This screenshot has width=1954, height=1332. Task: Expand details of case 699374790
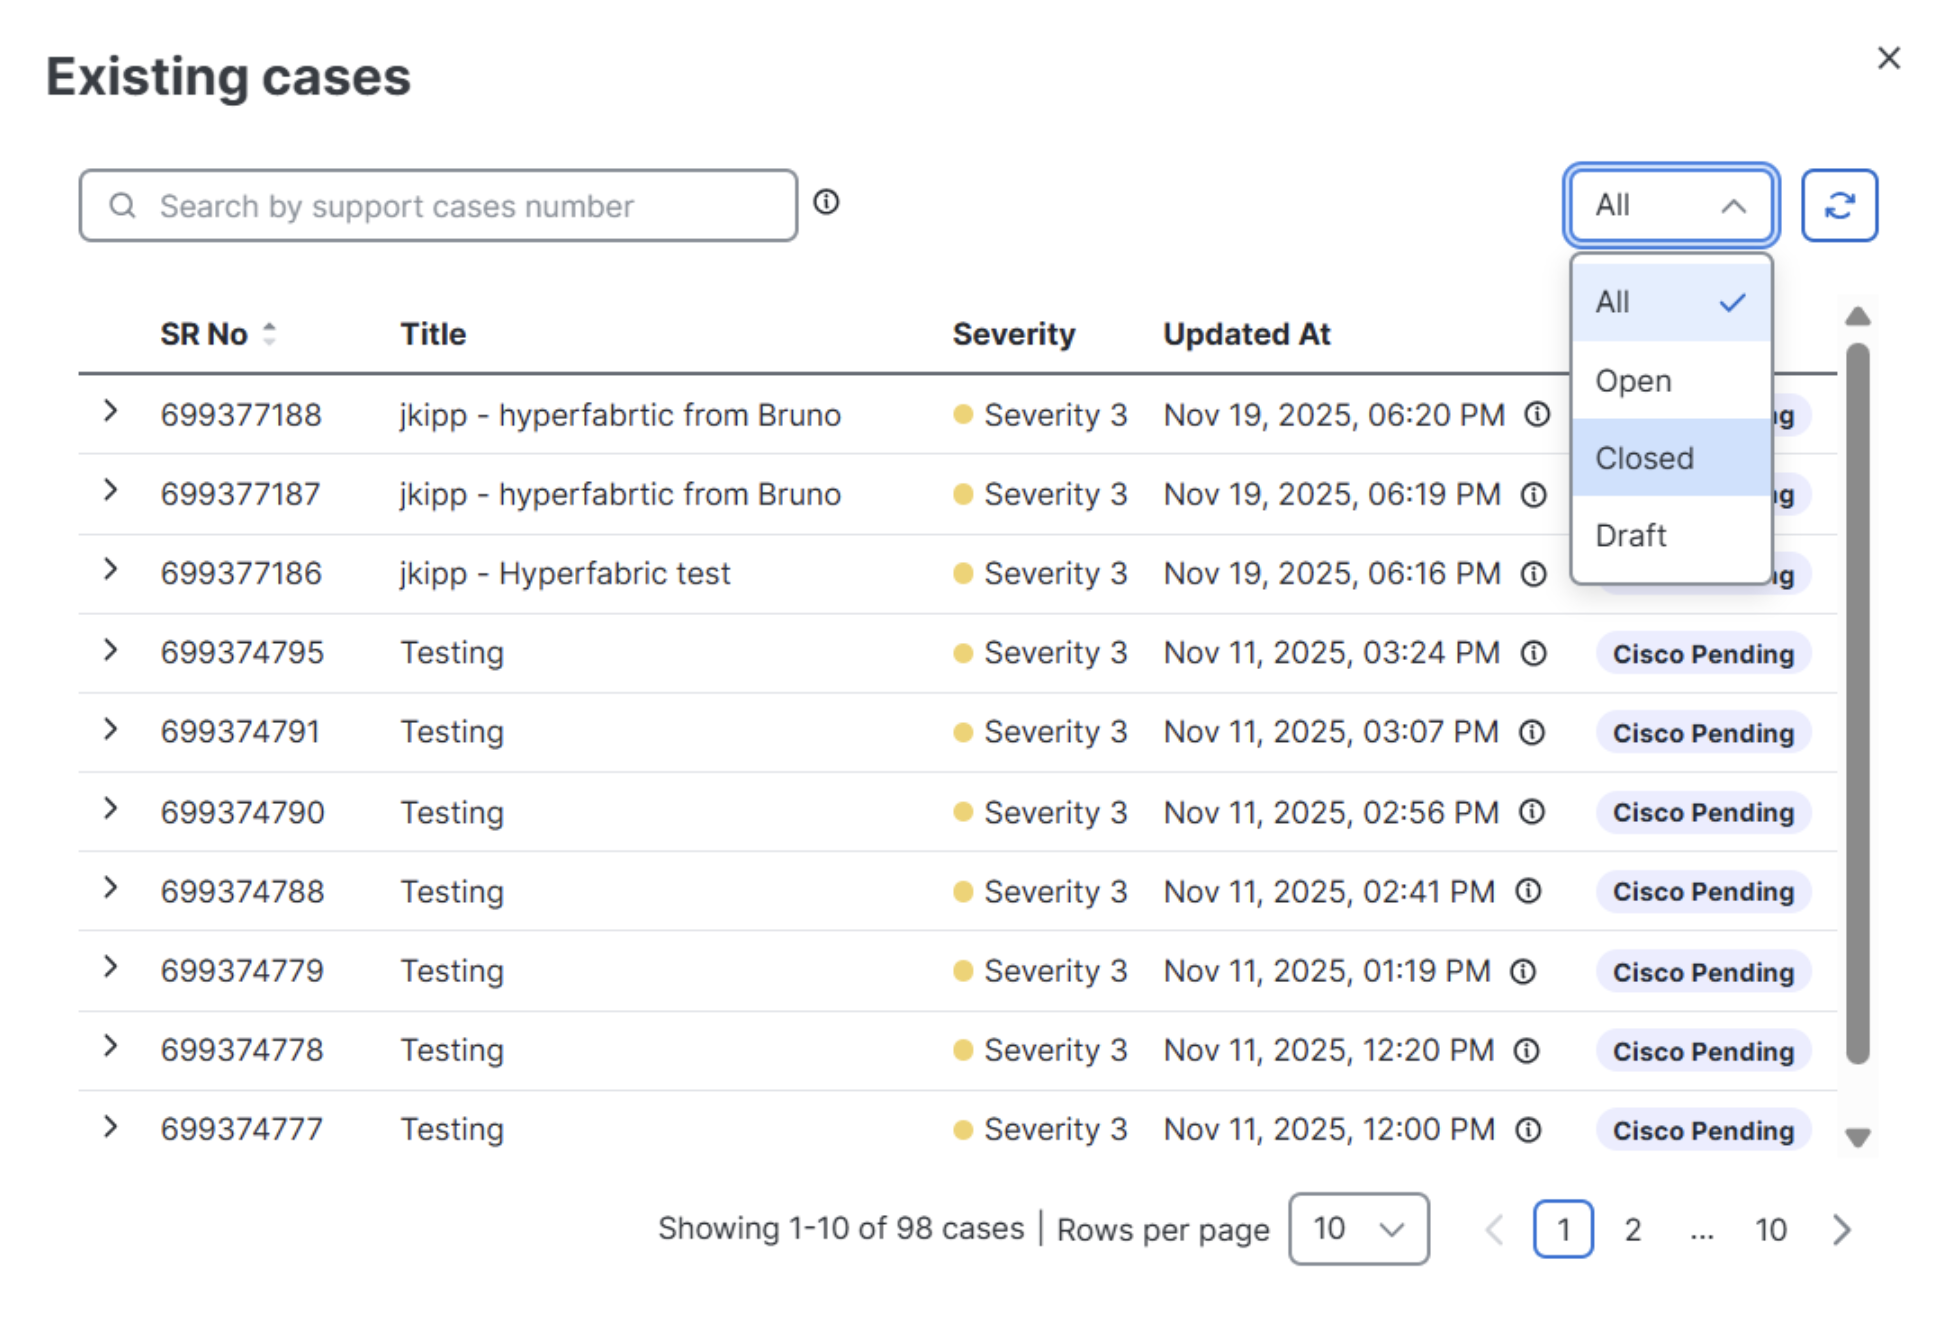click(110, 811)
